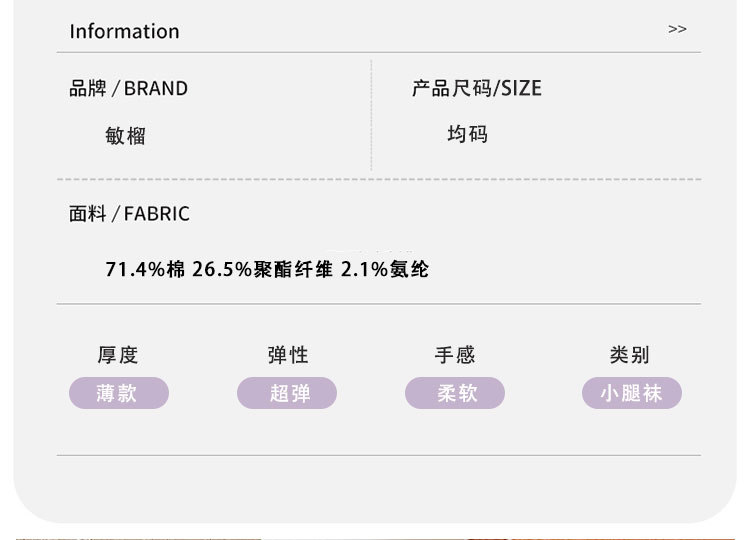Click the 厚度 attribute label
The height and width of the screenshot is (540, 750).
[x=118, y=354]
